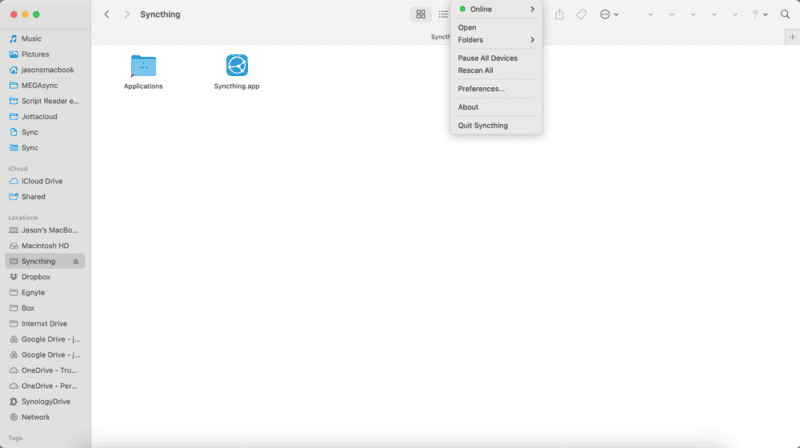Screen dimensions: 800x448
Task: Open the ellipsis action dropdown
Action: tap(608, 14)
